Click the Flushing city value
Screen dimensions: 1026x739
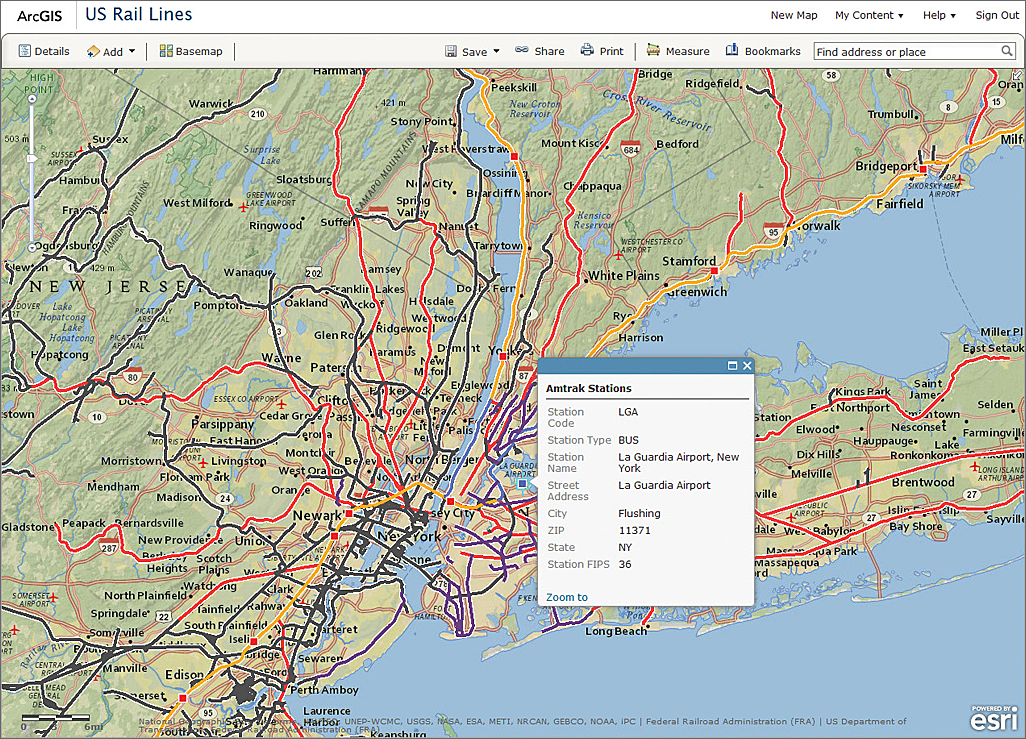639,513
